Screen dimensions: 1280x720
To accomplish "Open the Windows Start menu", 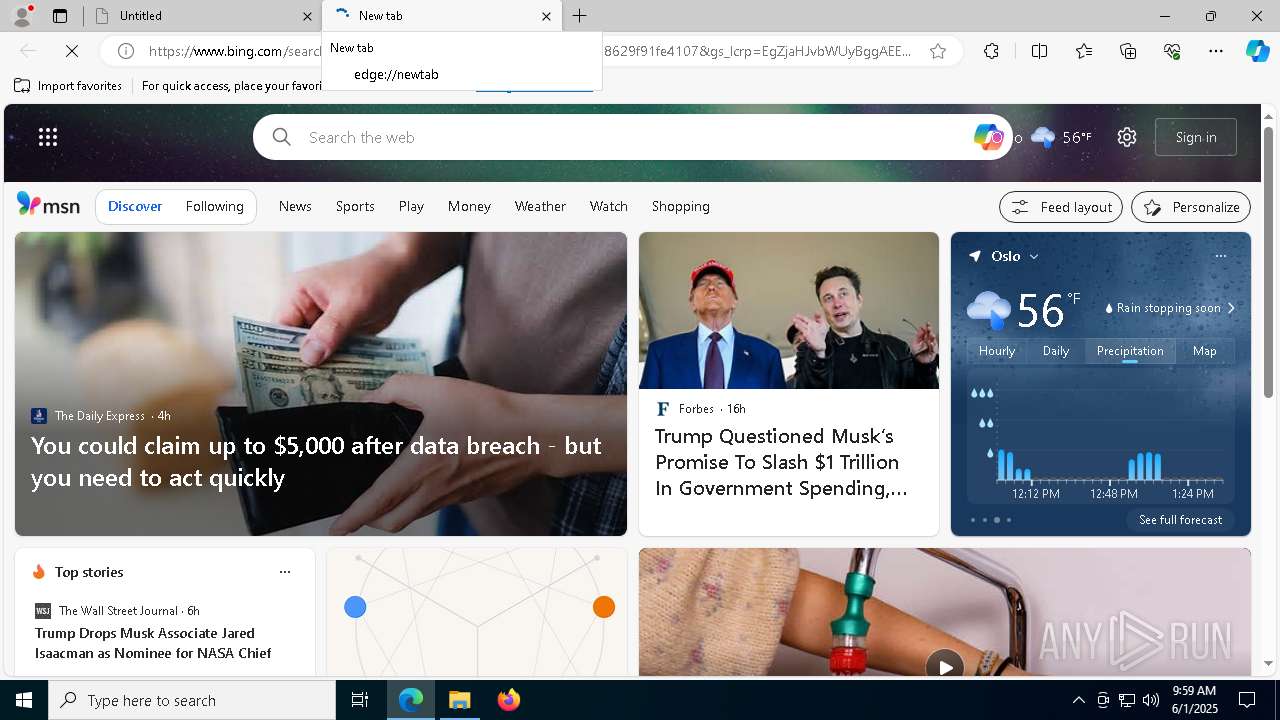I will pyautogui.click(x=24, y=700).
